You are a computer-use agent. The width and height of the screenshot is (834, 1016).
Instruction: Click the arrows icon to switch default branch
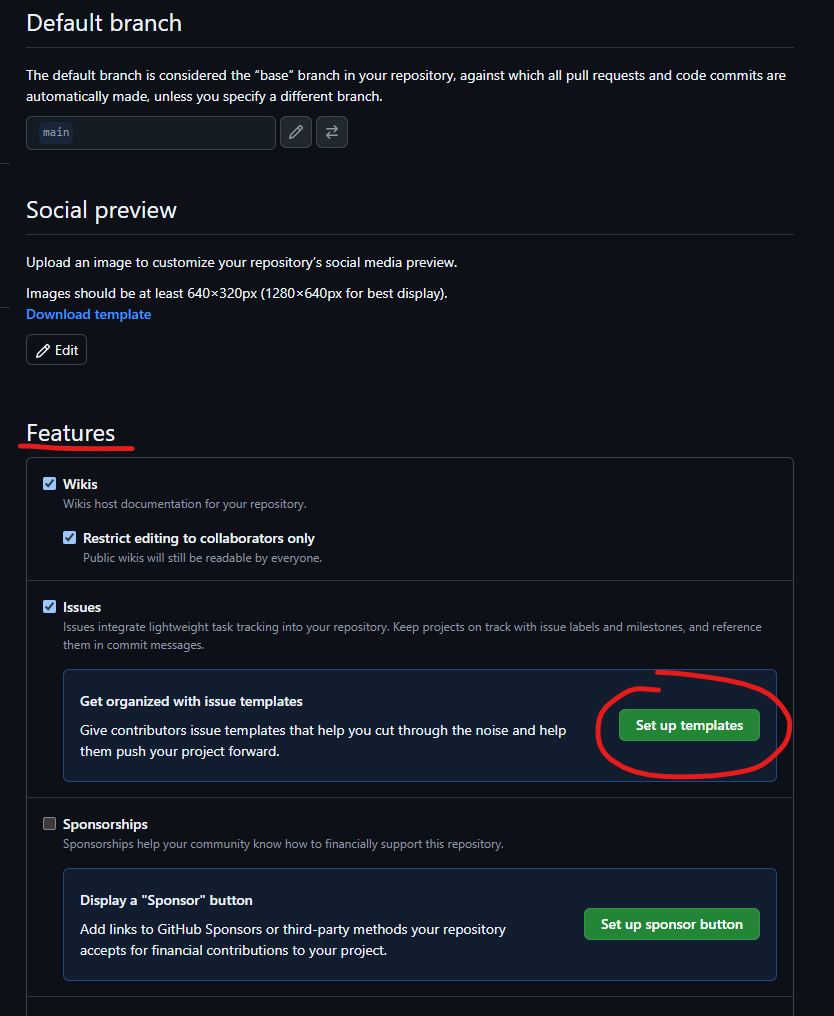[x=332, y=132]
